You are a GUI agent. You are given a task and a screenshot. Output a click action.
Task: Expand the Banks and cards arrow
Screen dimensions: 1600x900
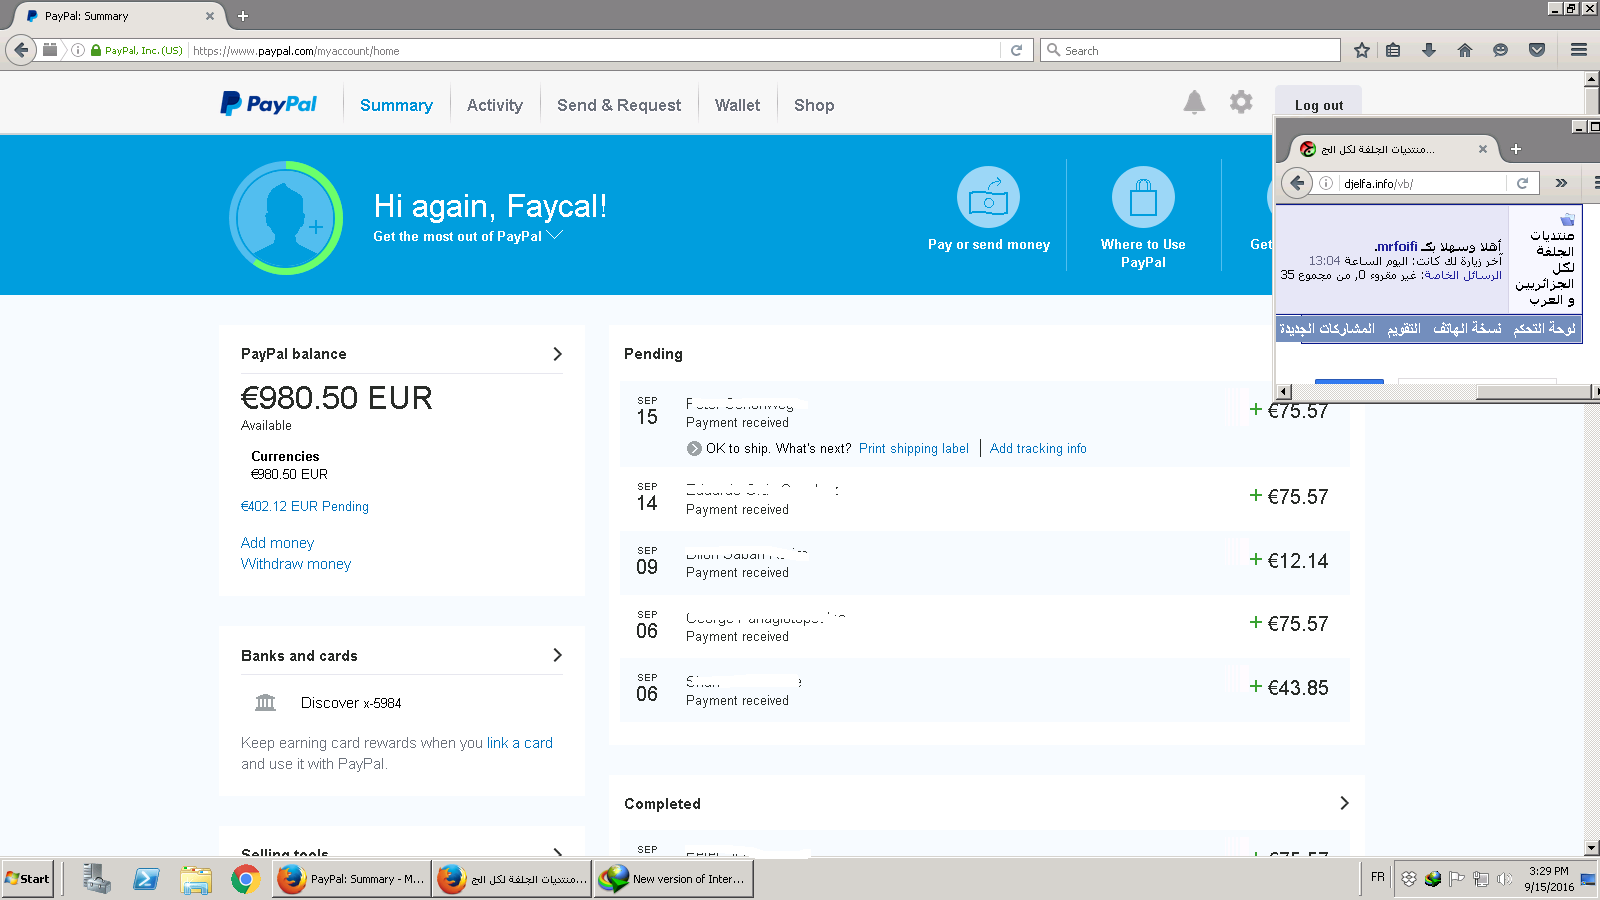click(557, 655)
